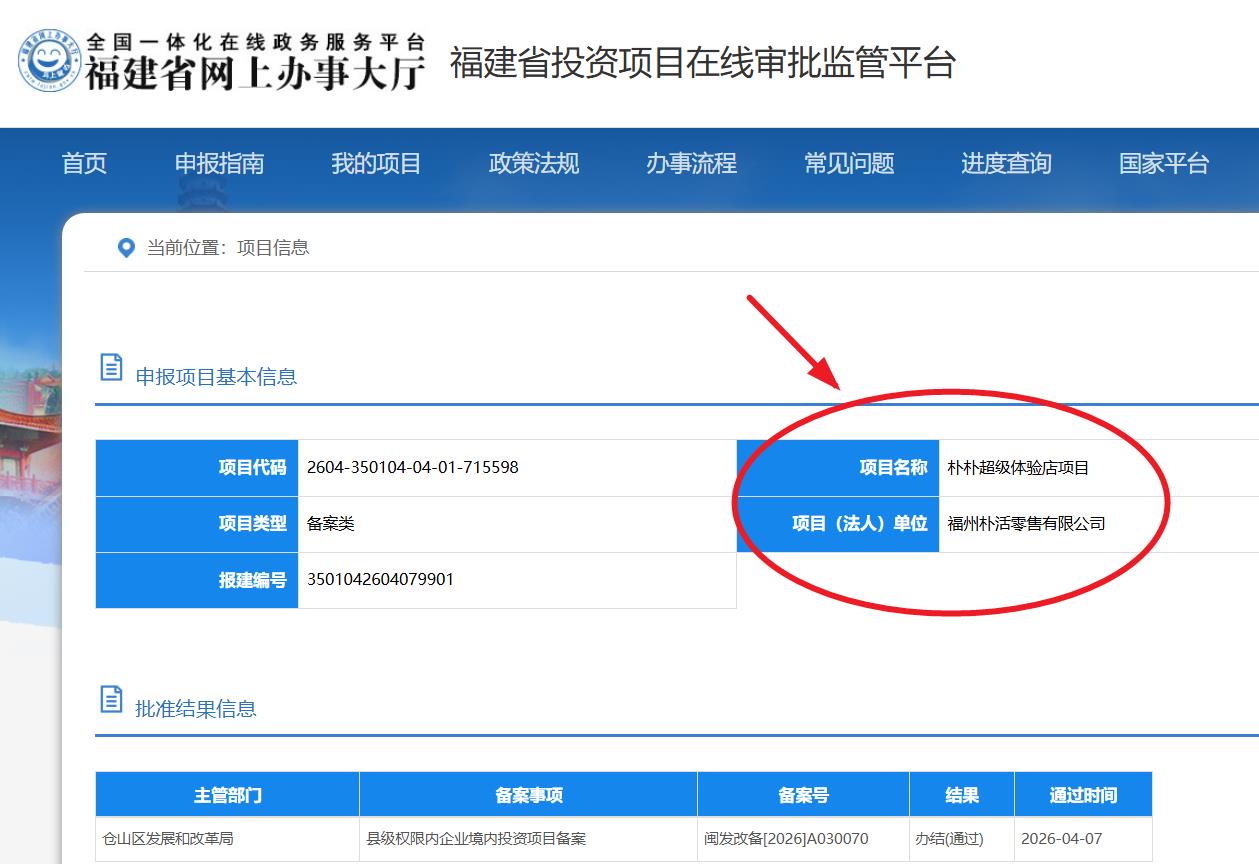This screenshot has height=864, width=1259.
Task: Click 进度查询 in the navigation bar
Action: (1006, 164)
